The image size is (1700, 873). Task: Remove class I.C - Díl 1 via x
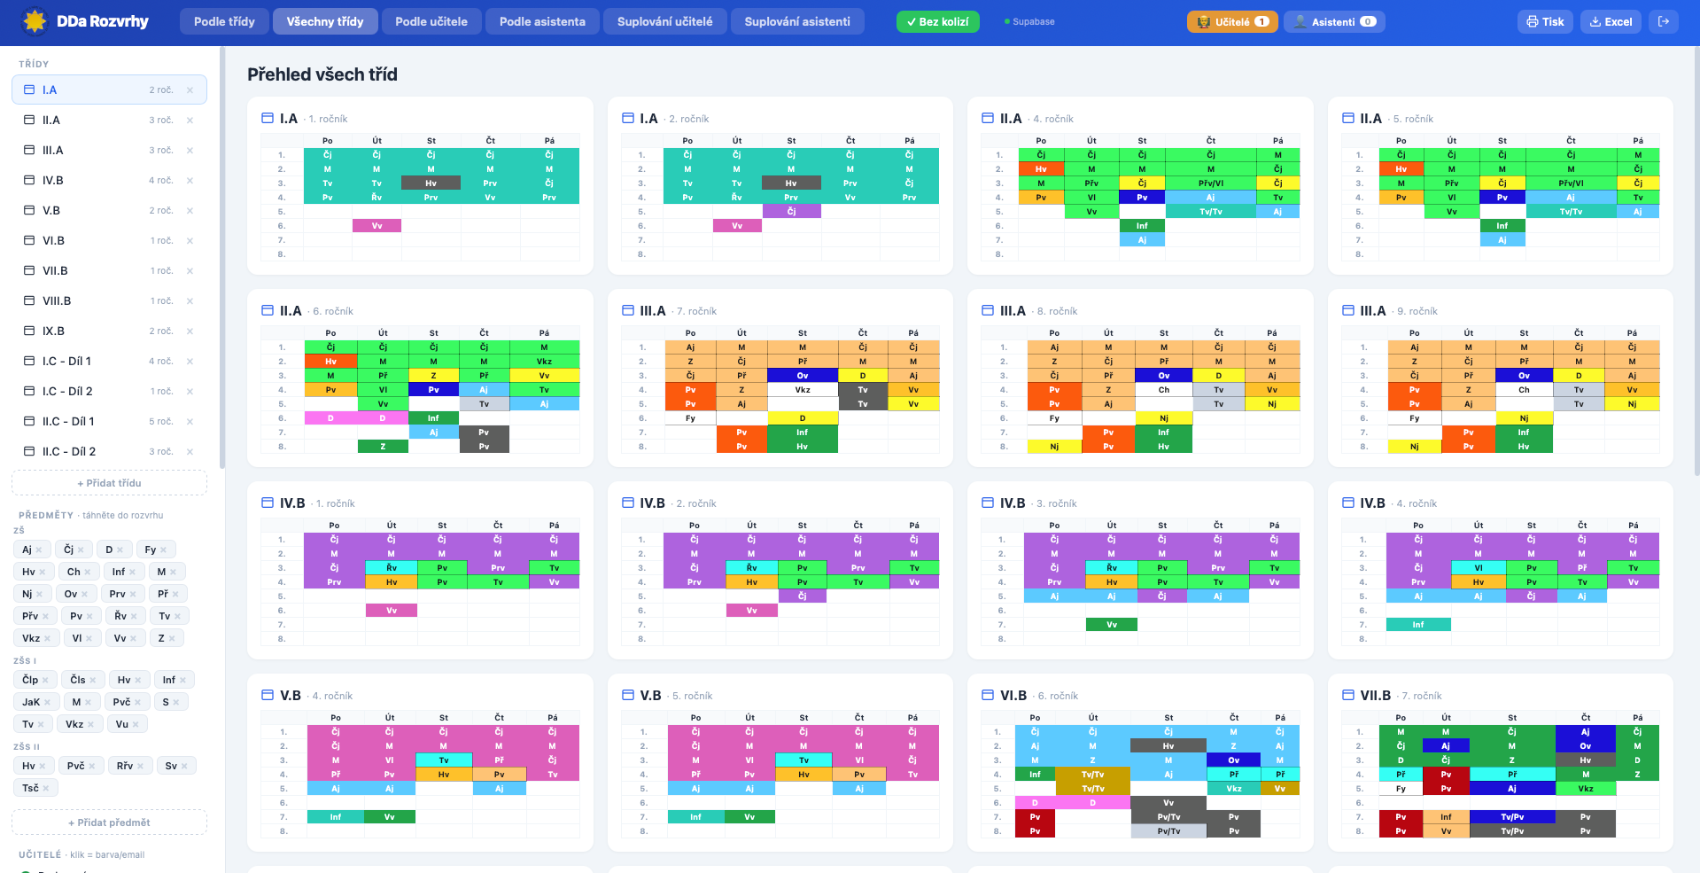[190, 361]
